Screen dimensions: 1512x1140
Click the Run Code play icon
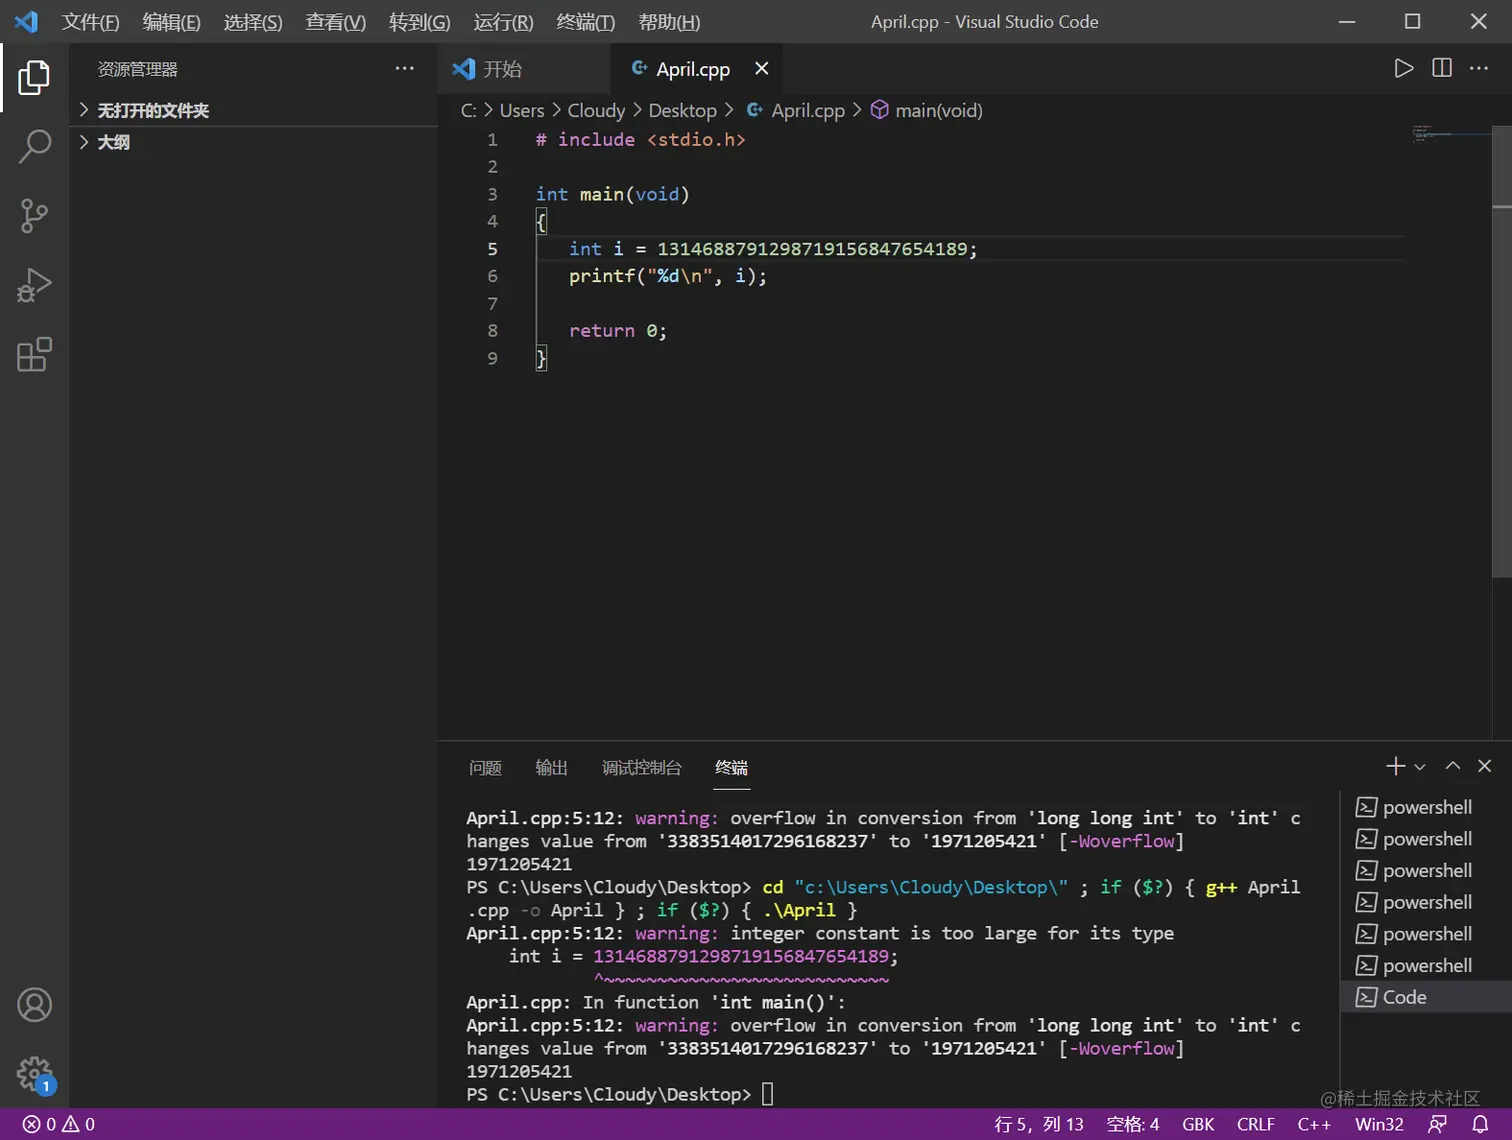point(1403,68)
